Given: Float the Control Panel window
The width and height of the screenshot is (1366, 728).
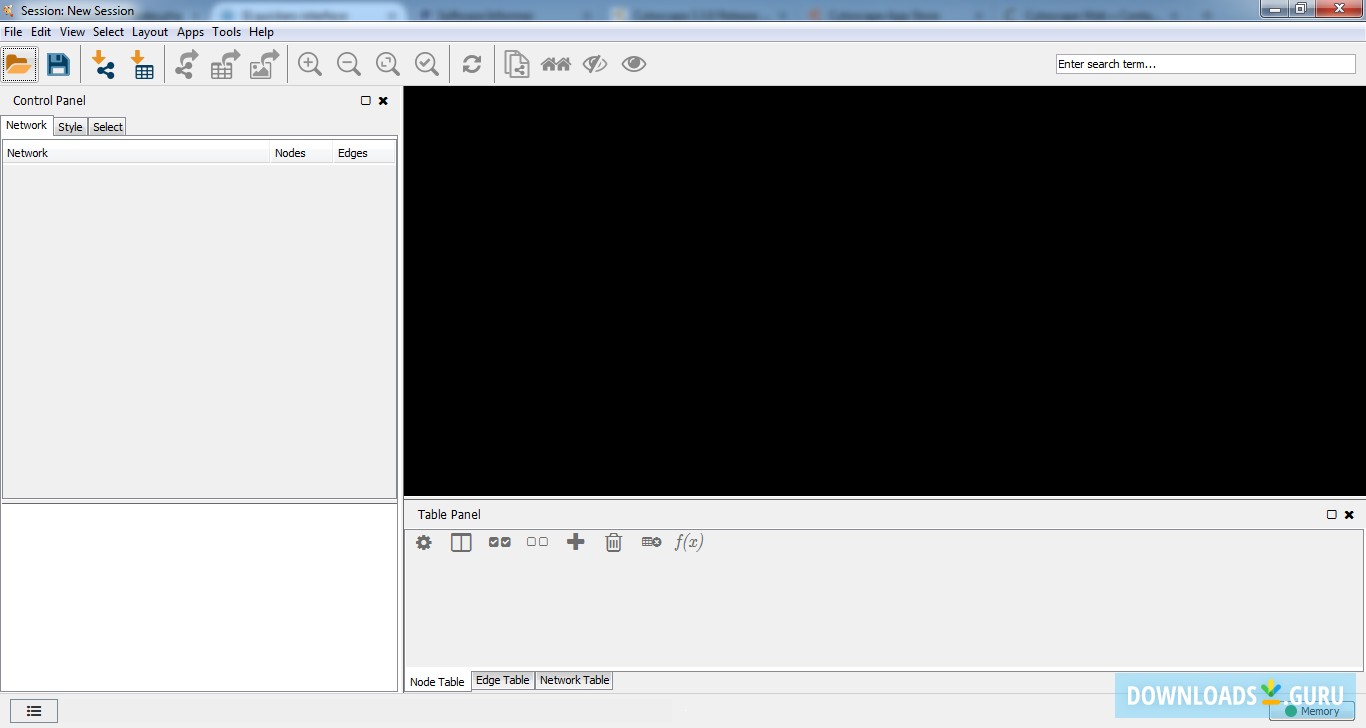Looking at the screenshot, I should [366, 101].
